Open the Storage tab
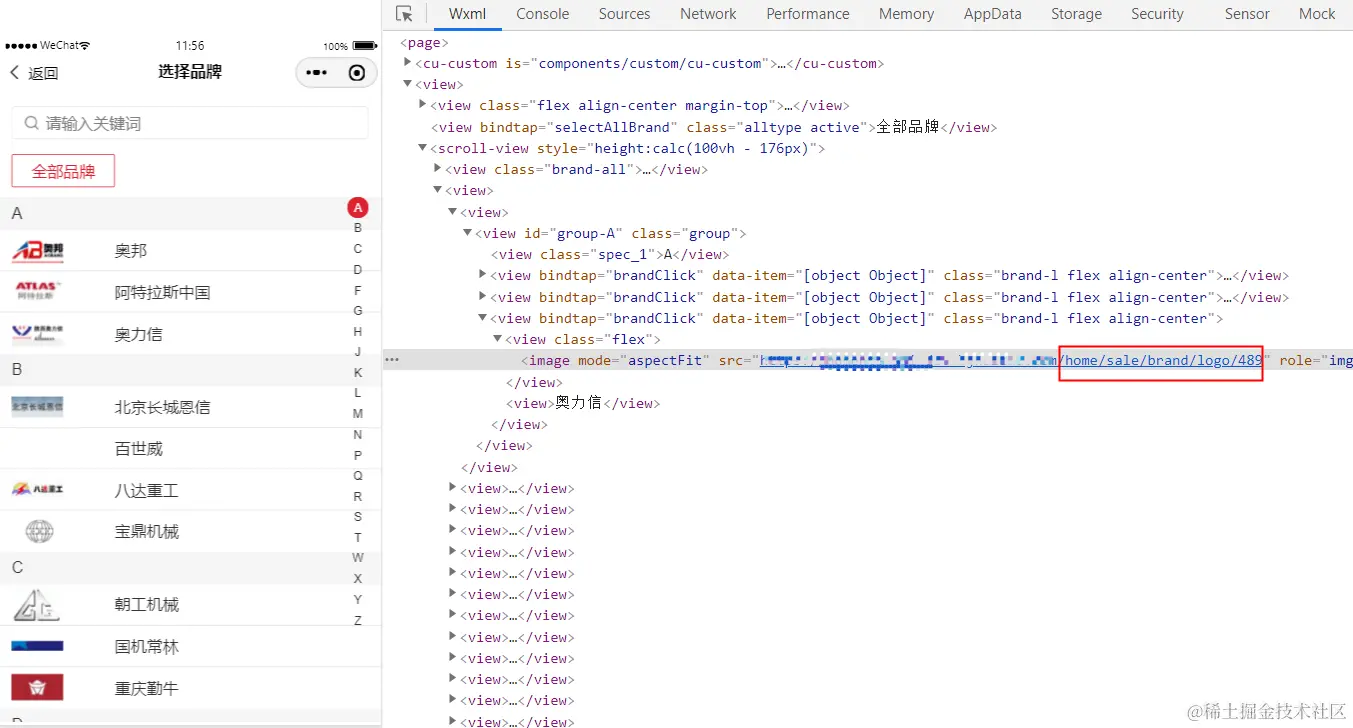This screenshot has width=1353, height=728. [1076, 14]
